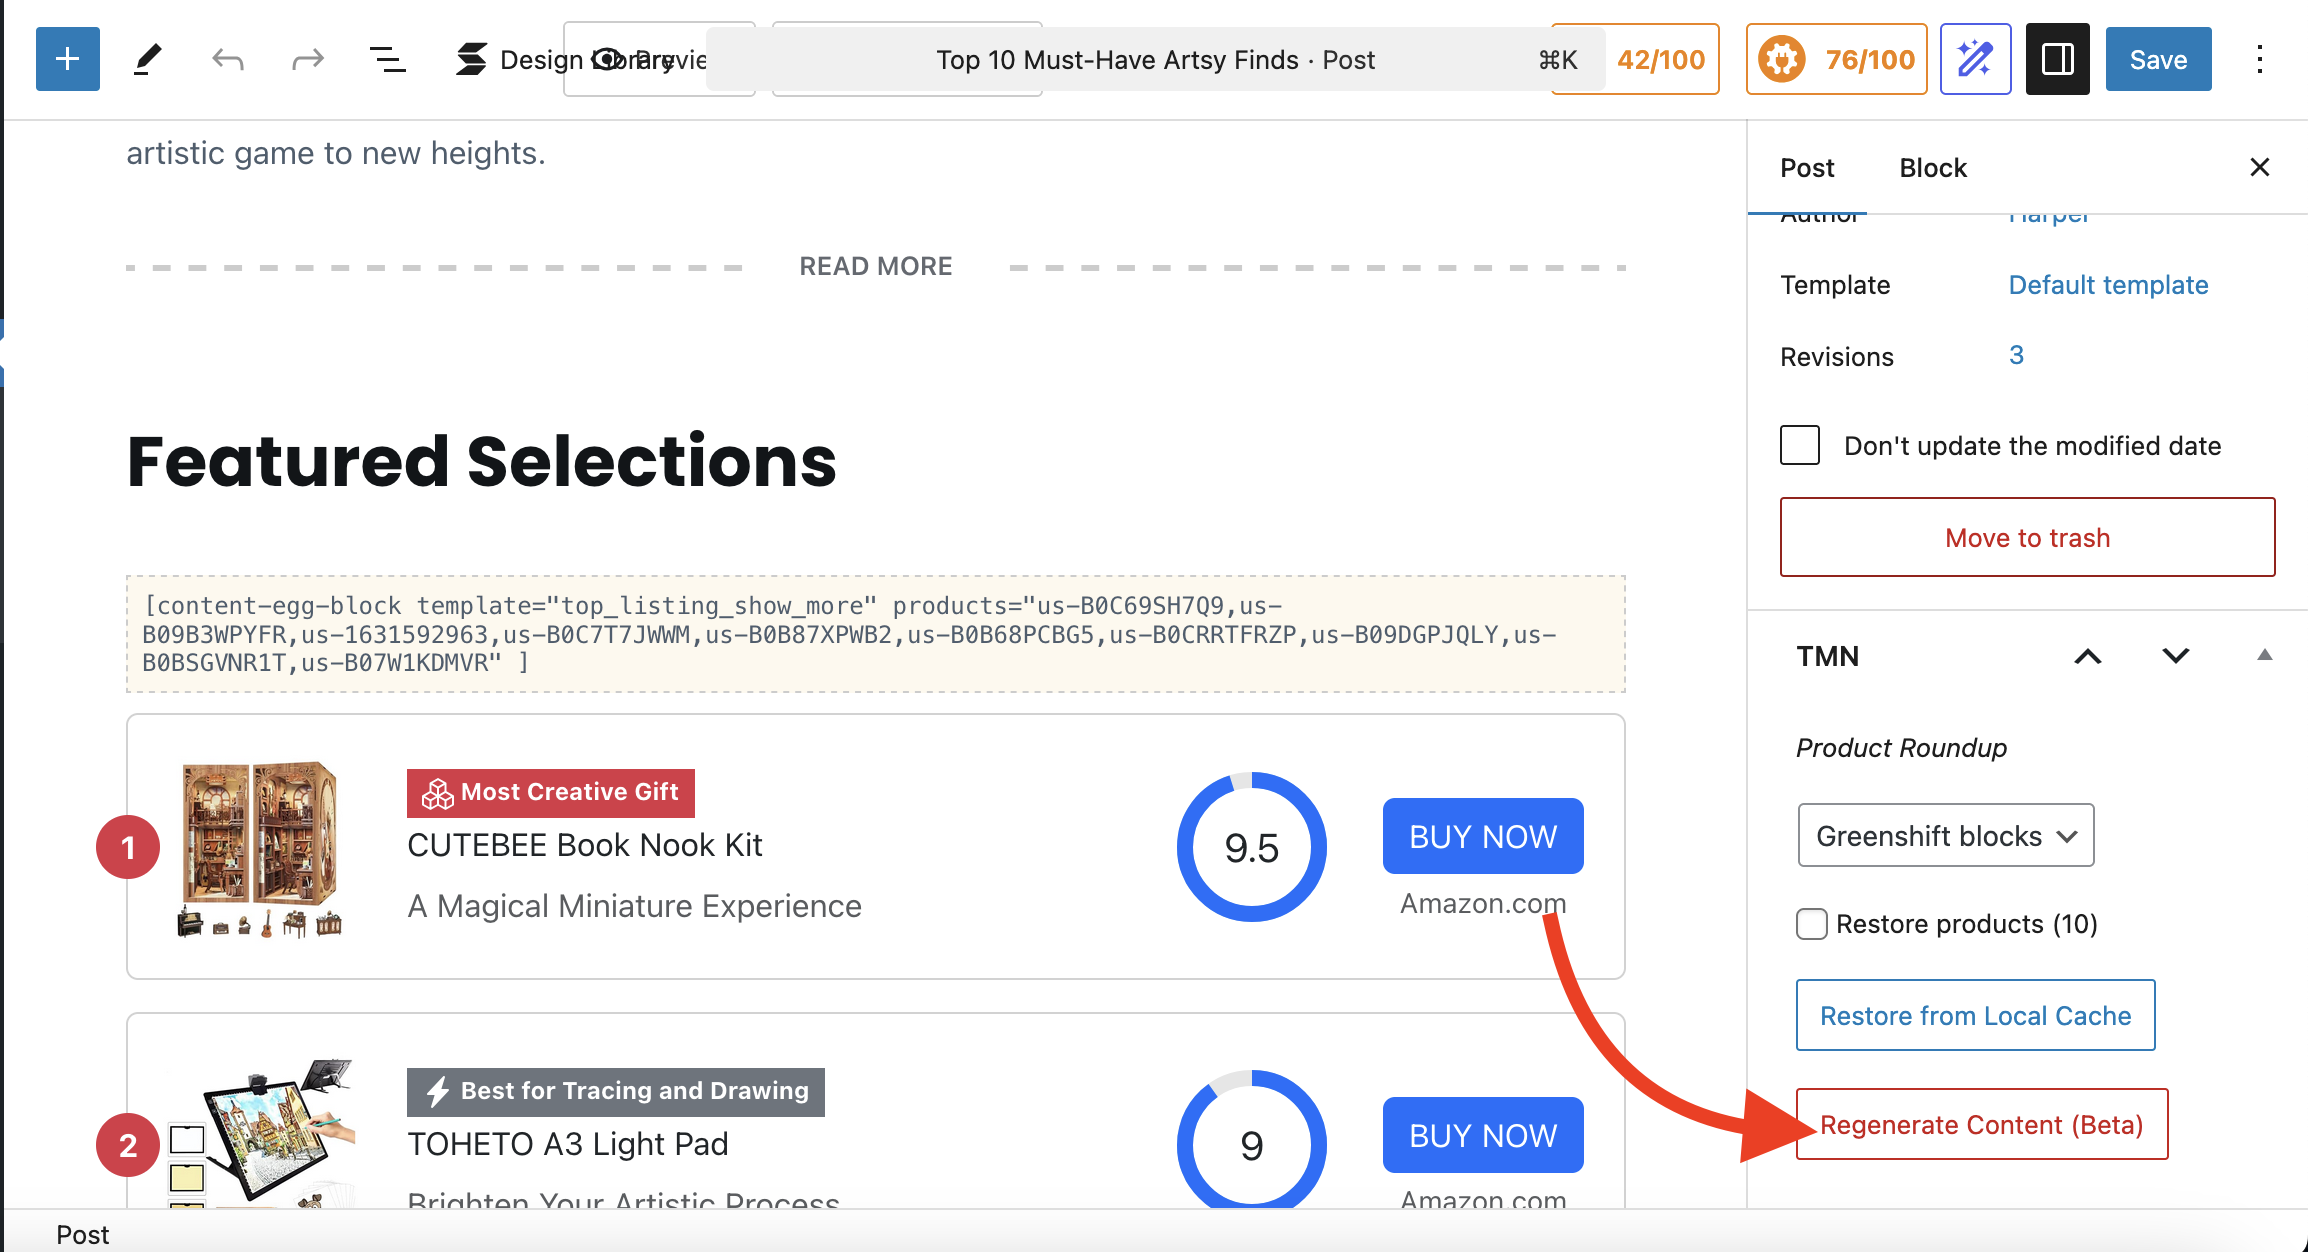Image resolution: width=2308 pixels, height=1252 pixels.
Task: Toggle the settings sidebar panel icon
Action: click(x=2057, y=59)
